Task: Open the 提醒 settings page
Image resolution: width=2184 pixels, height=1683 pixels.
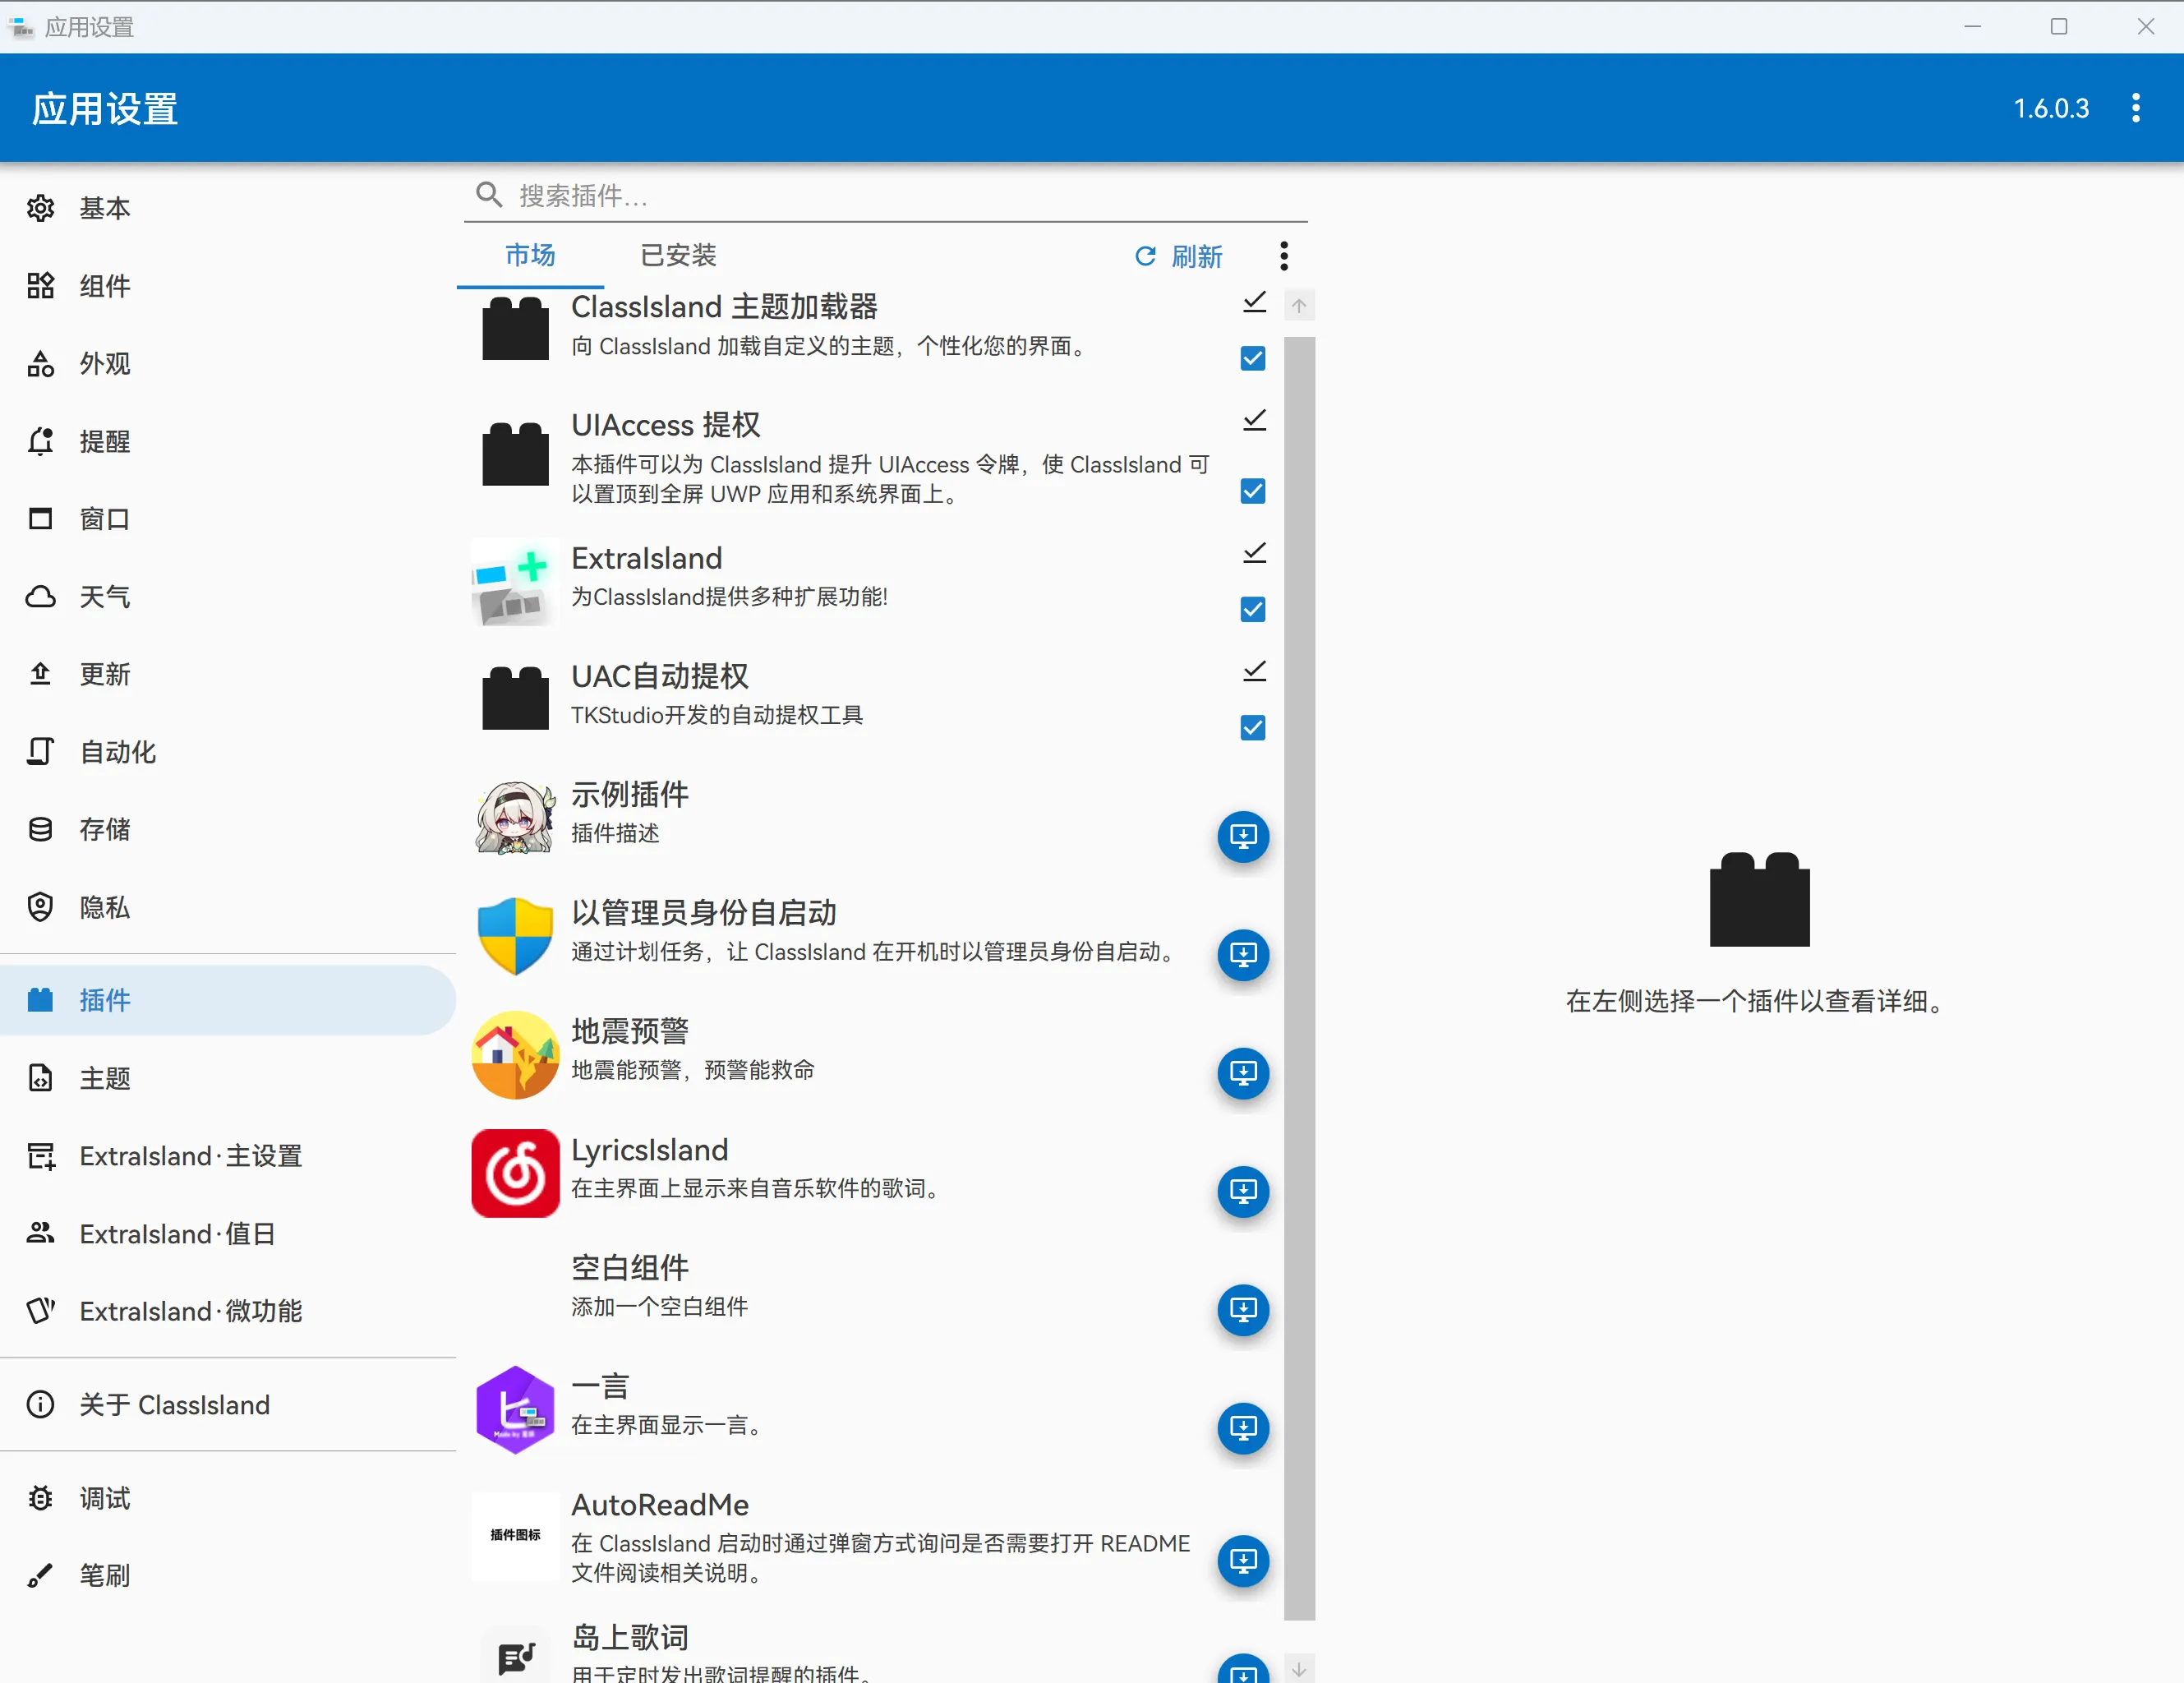Action: 228,441
